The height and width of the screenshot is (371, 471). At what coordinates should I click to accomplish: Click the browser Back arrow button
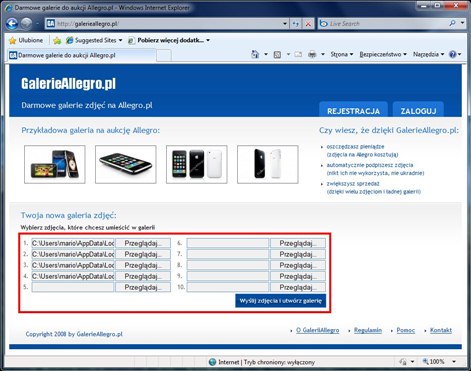tap(12, 24)
